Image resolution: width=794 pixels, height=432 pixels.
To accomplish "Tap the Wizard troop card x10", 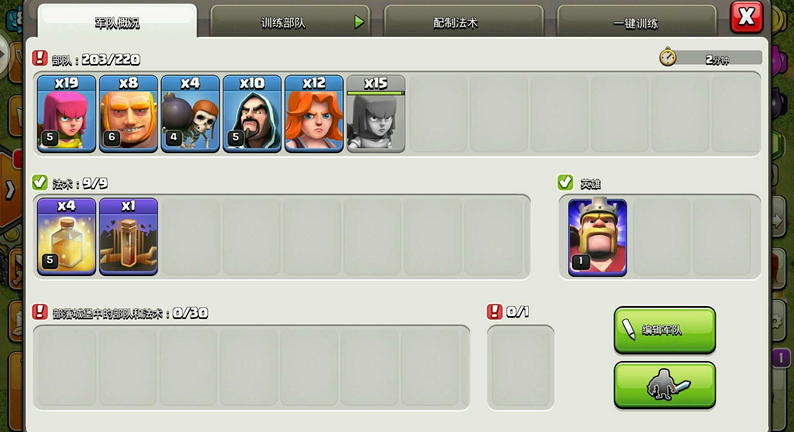I will click(252, 113).
